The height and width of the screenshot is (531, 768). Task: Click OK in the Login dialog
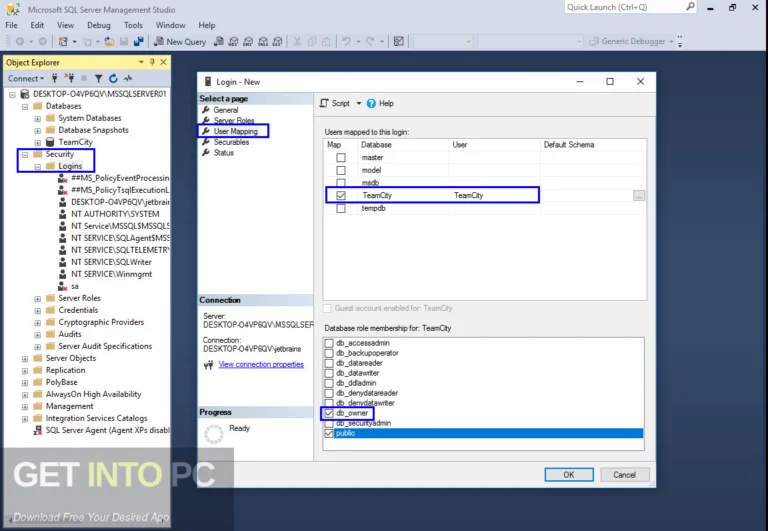tap(569, 475)
